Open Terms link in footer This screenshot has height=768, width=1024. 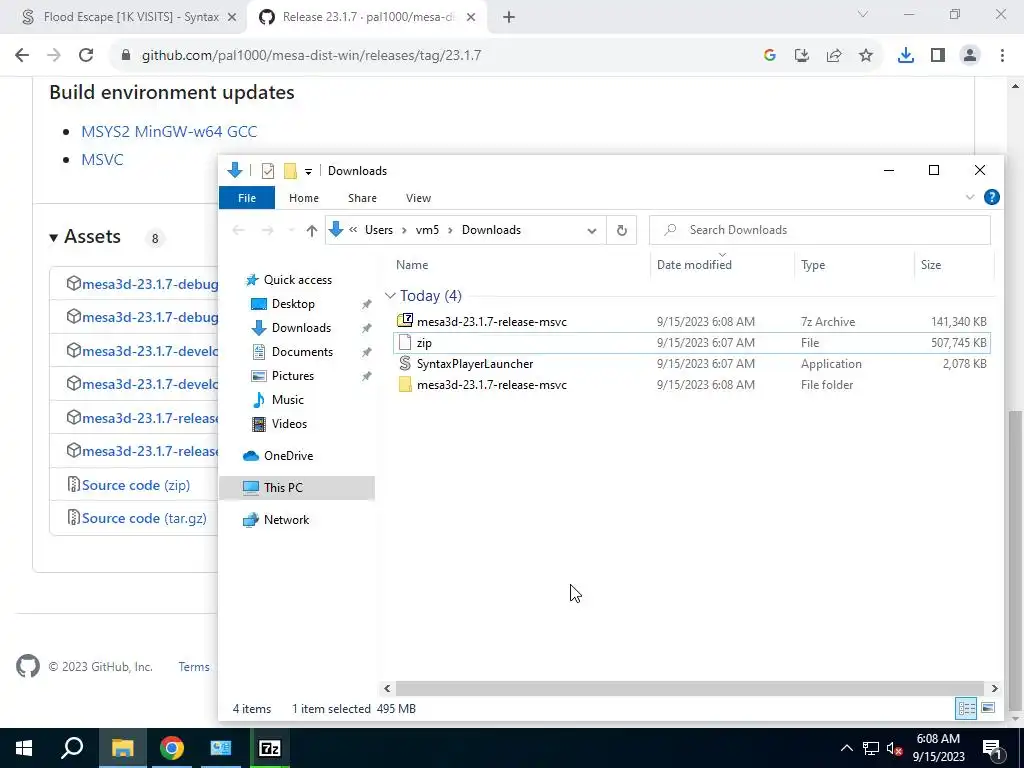pos(194,667)
